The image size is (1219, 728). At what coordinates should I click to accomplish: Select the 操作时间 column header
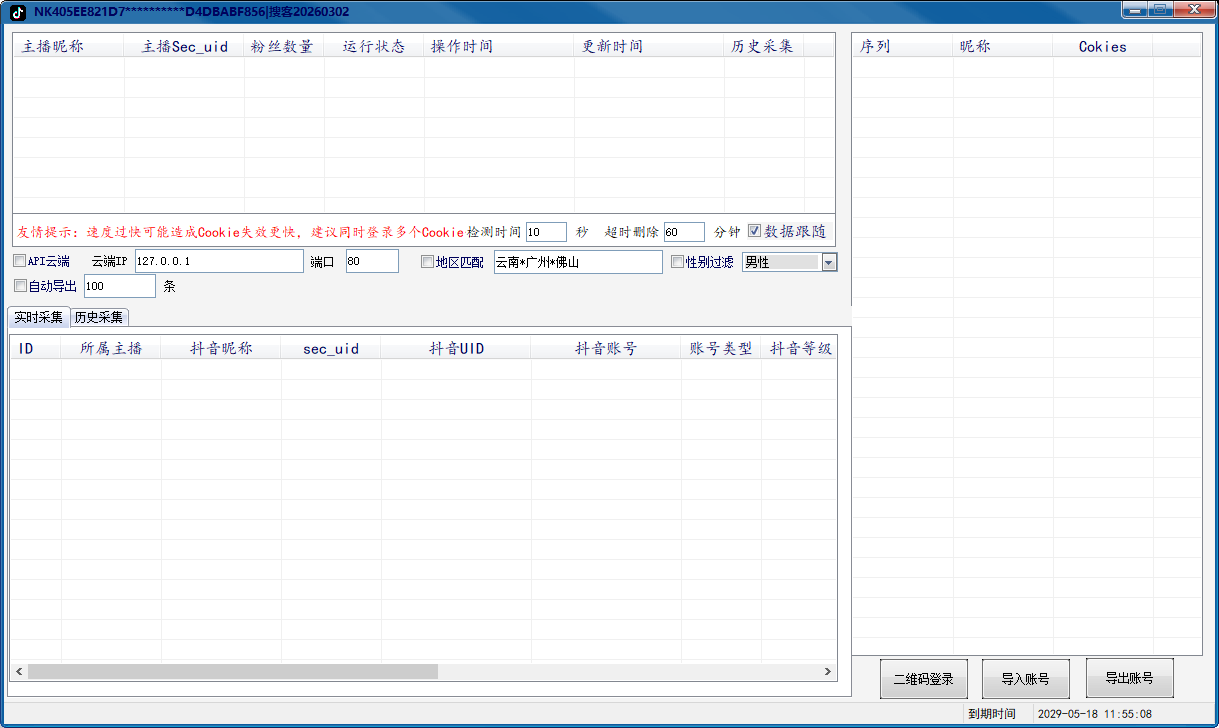coord(499,46)
